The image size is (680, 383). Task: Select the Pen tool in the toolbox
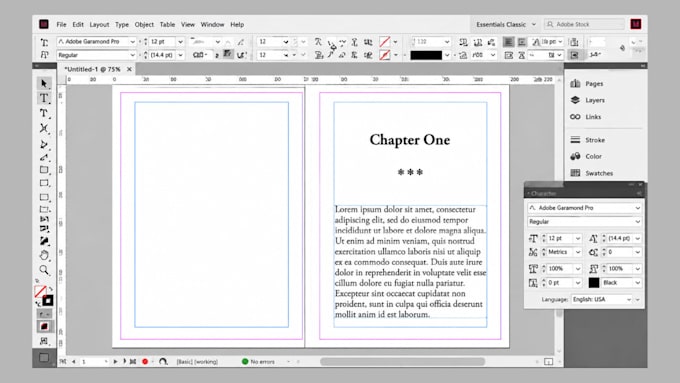pos(44,144)
